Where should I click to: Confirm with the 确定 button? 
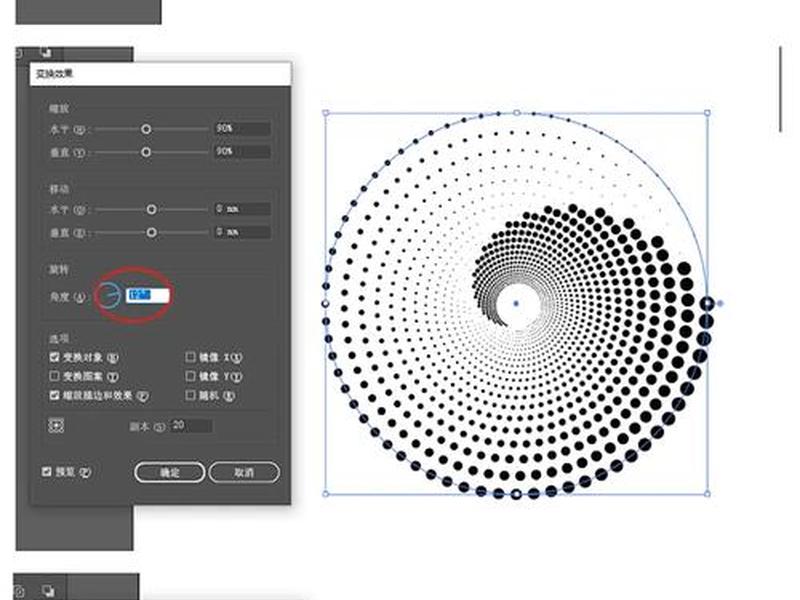[x=170, y=472]
